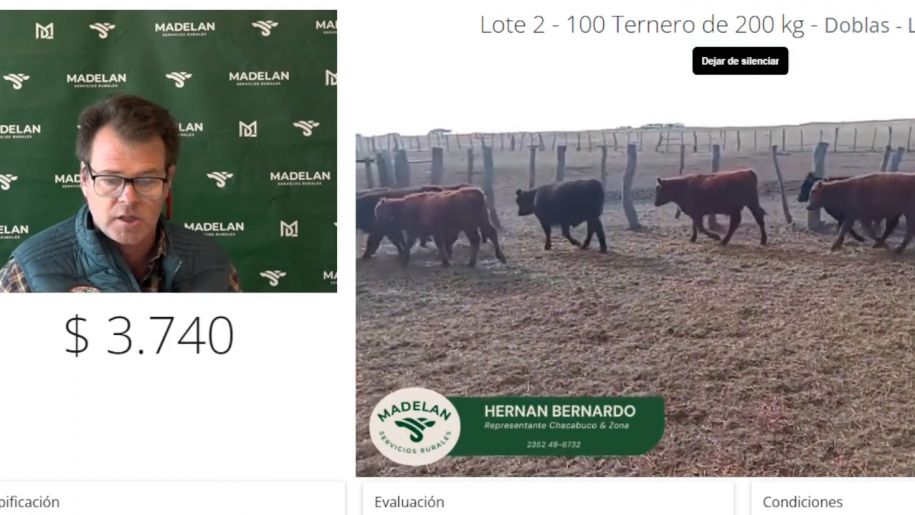Image resolution: width=915 pixels, height=515 pixels.
Task: Click the bird emblem beside top MADELAN text
Action: (102, 29)
